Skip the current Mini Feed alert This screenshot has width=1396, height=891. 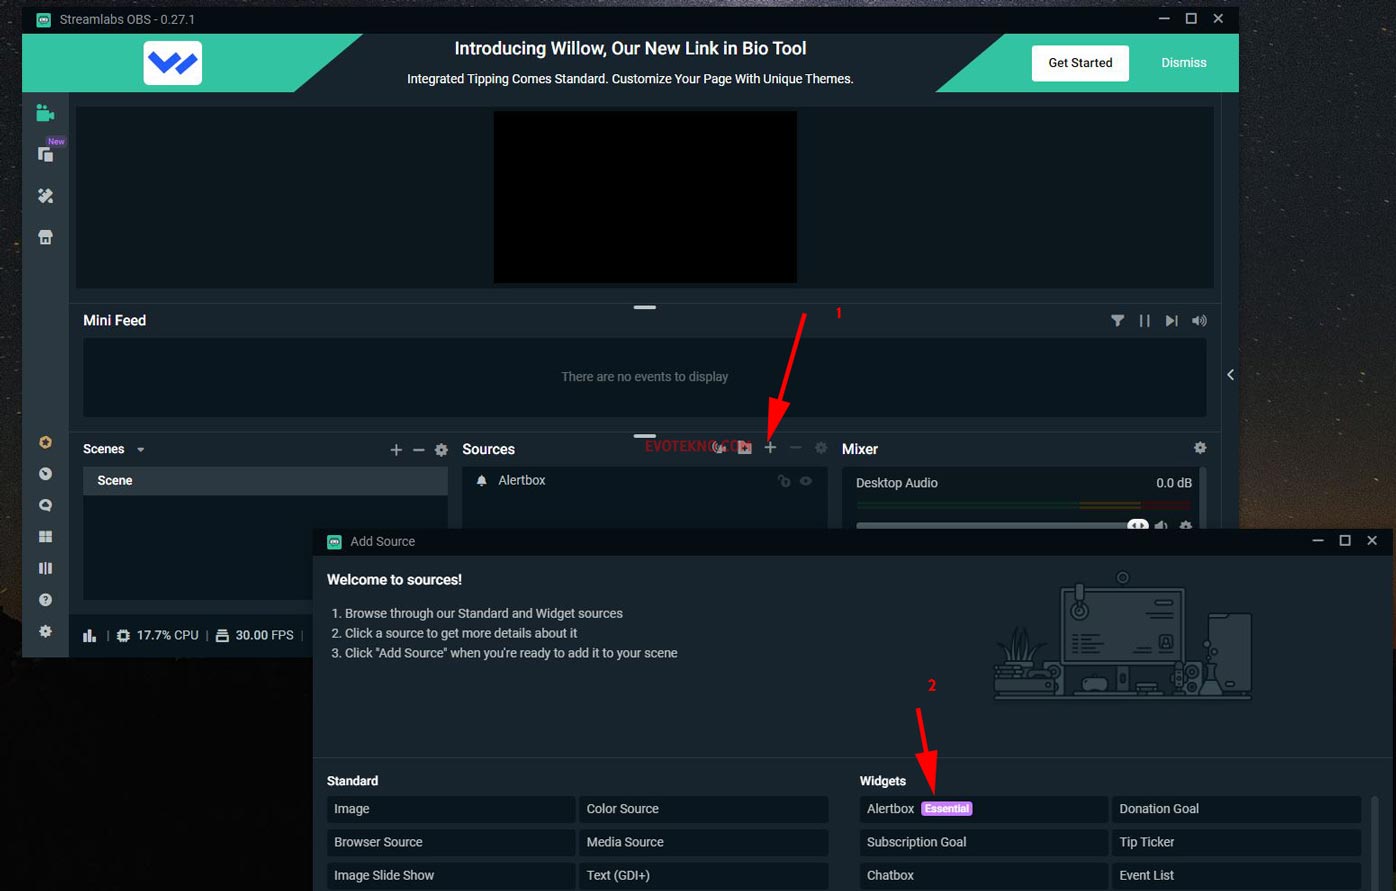coord(1171,320)
